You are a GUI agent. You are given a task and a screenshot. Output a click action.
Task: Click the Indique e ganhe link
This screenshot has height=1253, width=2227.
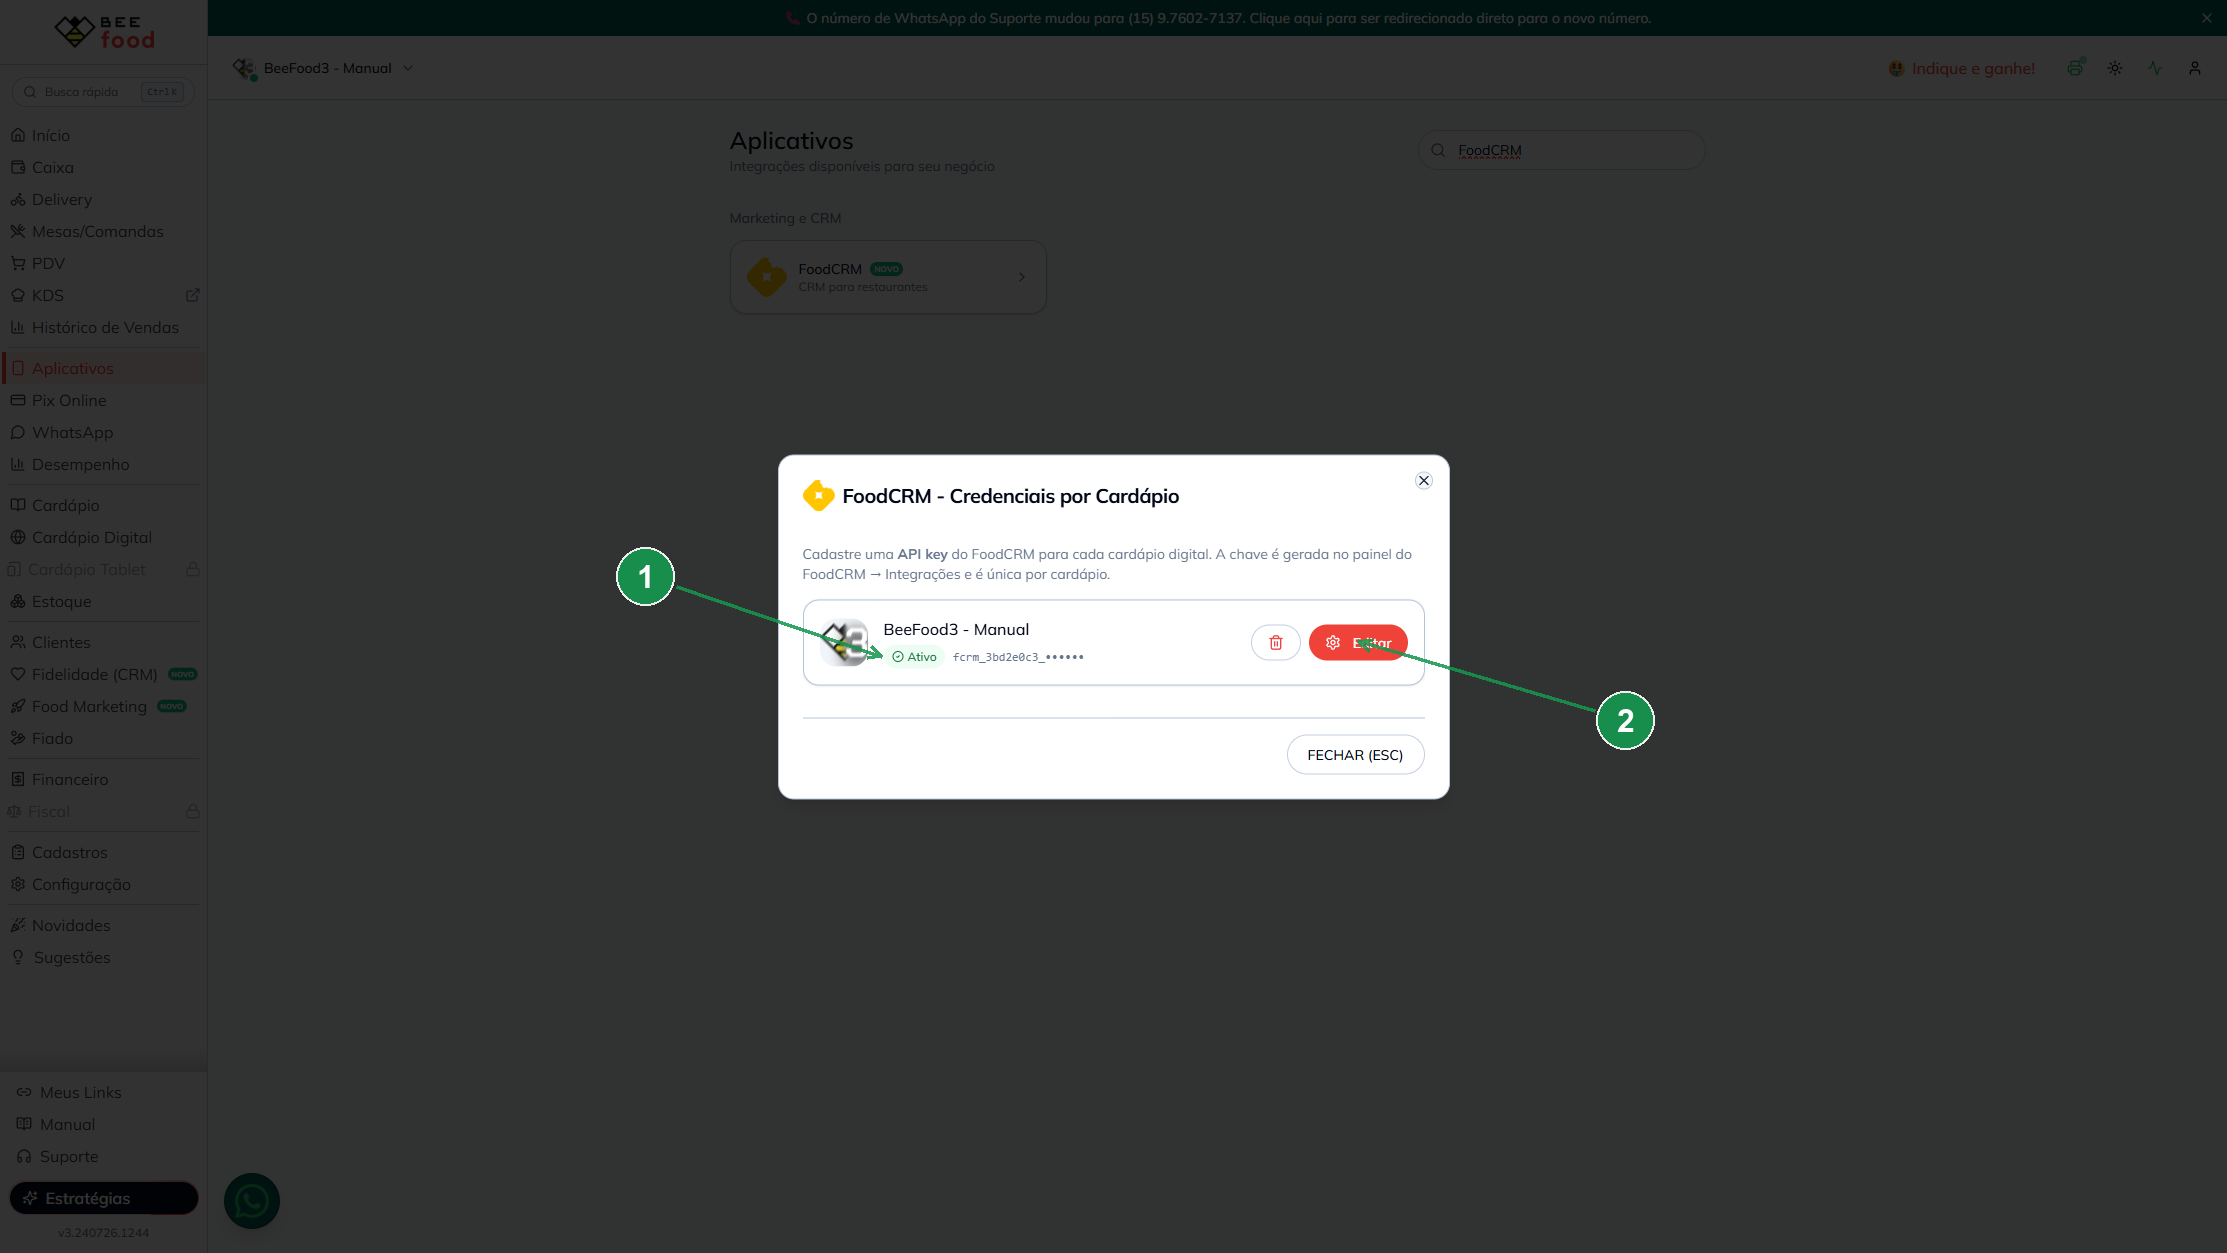(1961, 68)
